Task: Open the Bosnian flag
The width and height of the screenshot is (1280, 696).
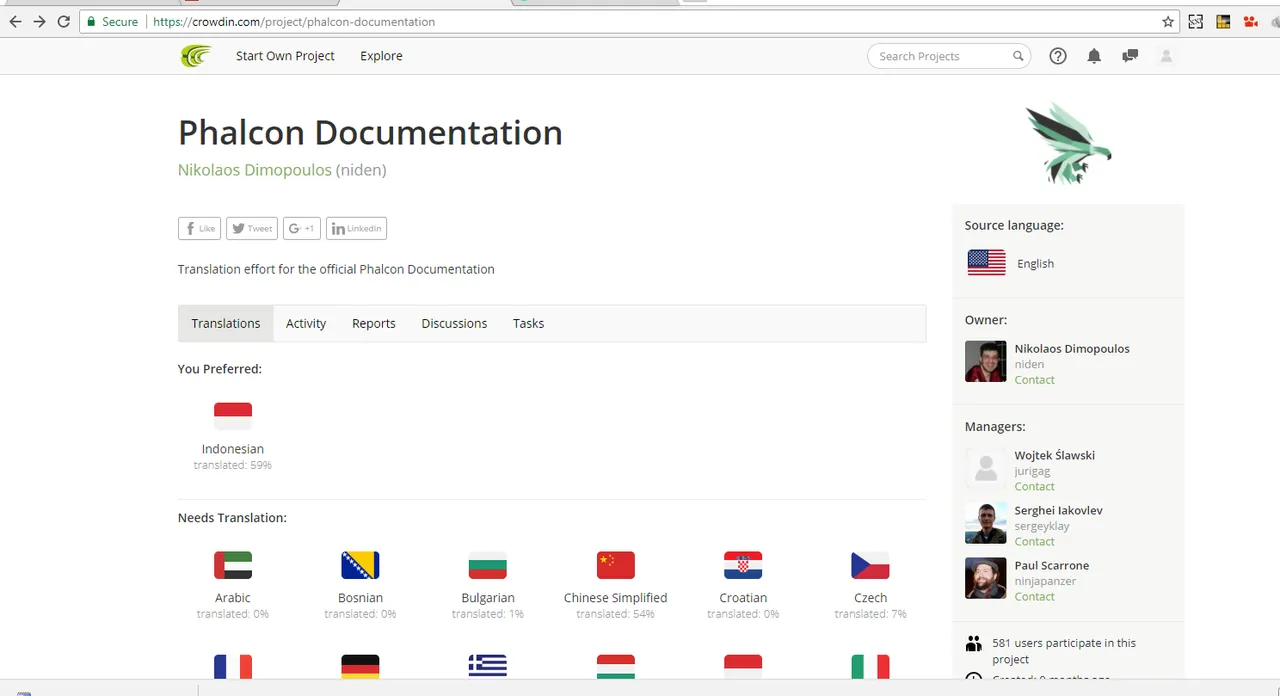Action: point(360,565)
